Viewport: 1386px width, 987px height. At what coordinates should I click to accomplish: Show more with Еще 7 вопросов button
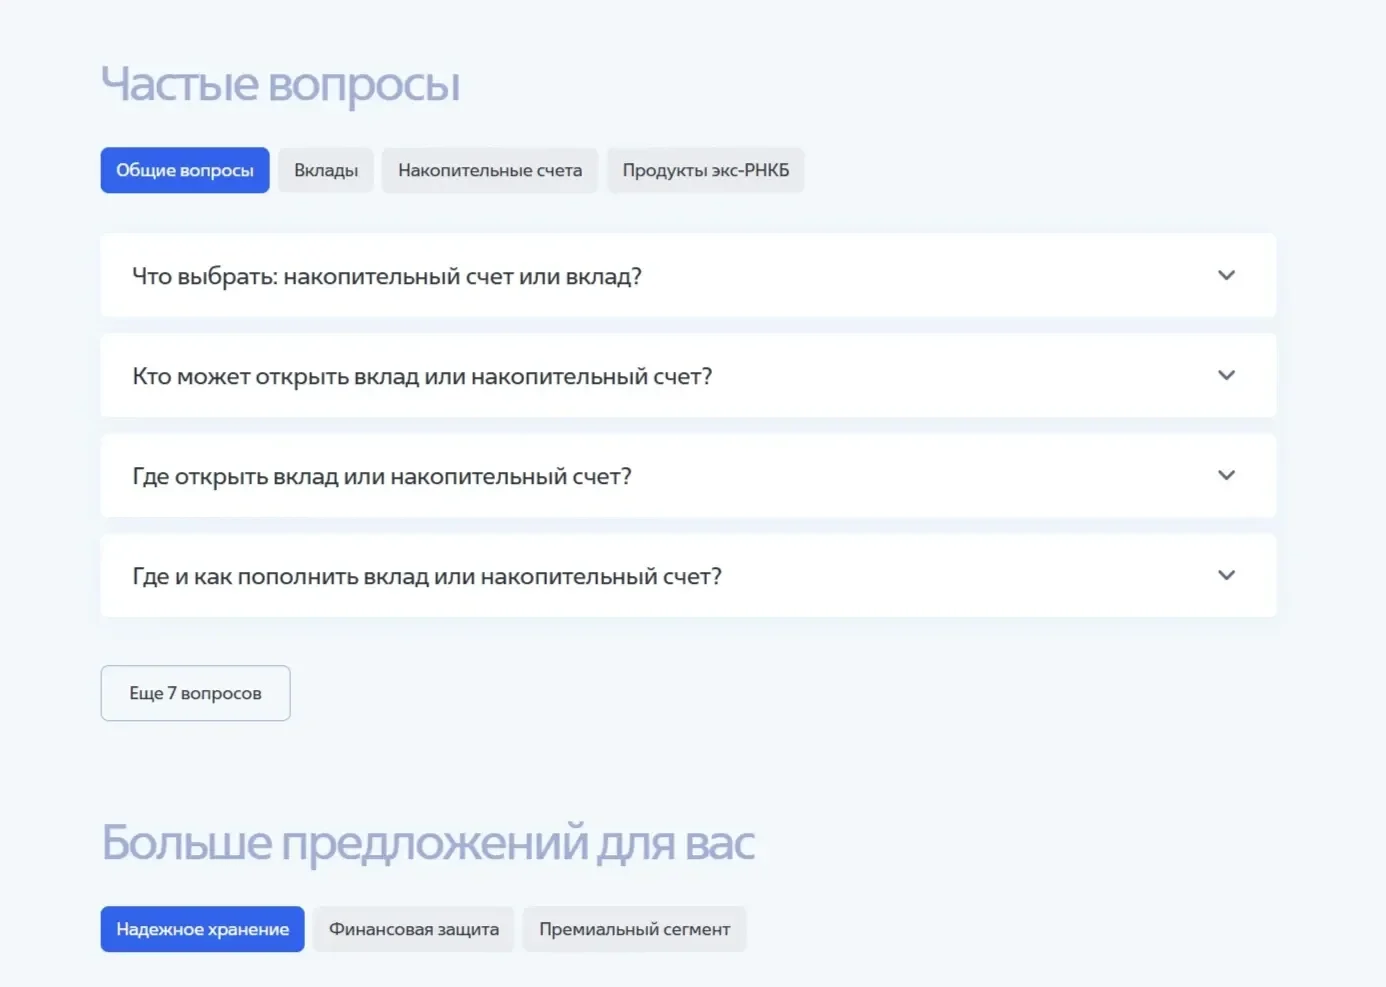click(x=196, y=693)
